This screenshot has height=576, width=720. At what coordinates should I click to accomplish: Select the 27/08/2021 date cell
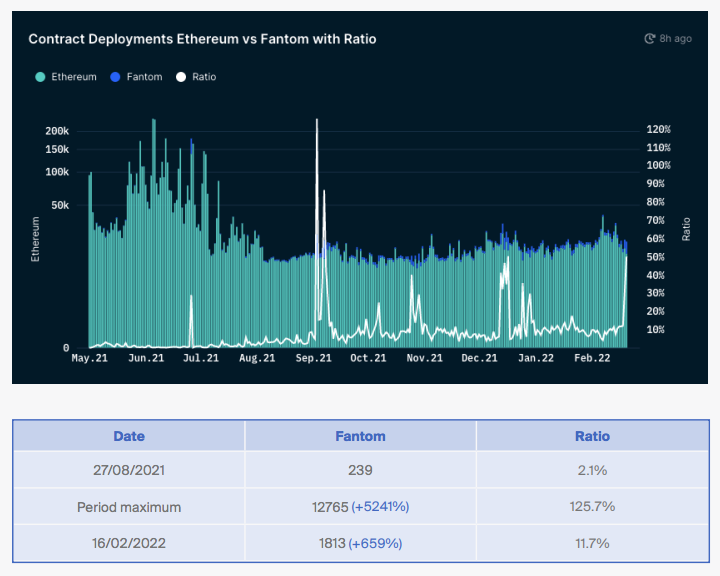pyautogui.click(x=129, y=470)
